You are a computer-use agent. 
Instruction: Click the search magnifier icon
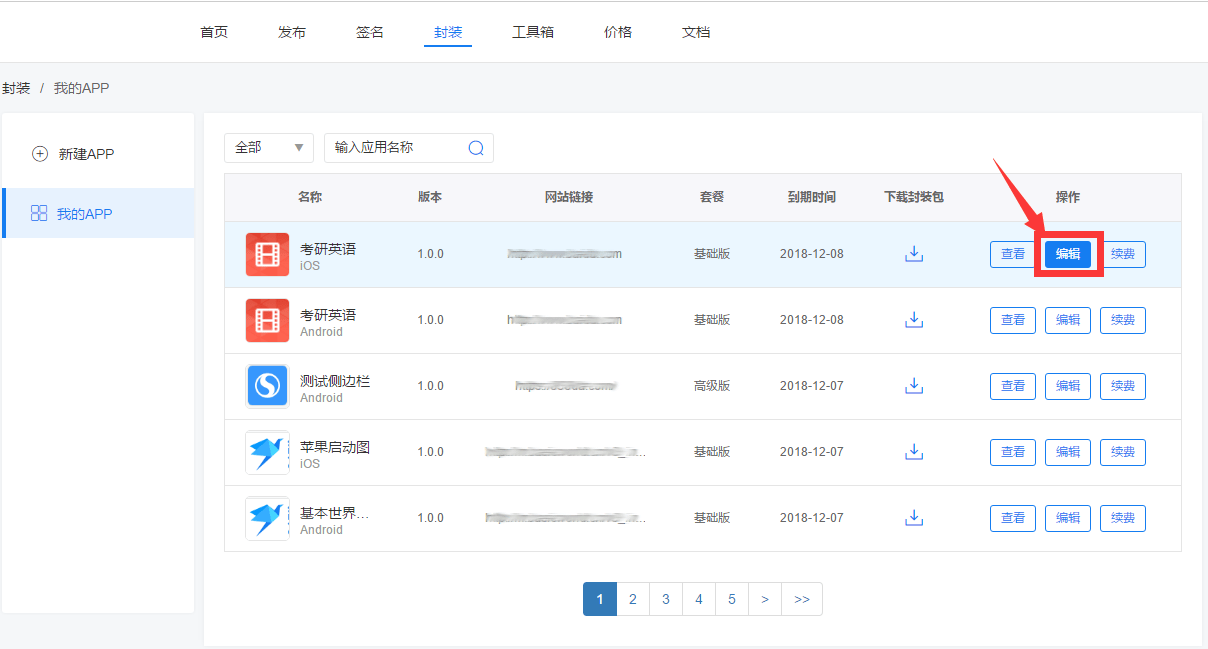[x=476, y=148]
